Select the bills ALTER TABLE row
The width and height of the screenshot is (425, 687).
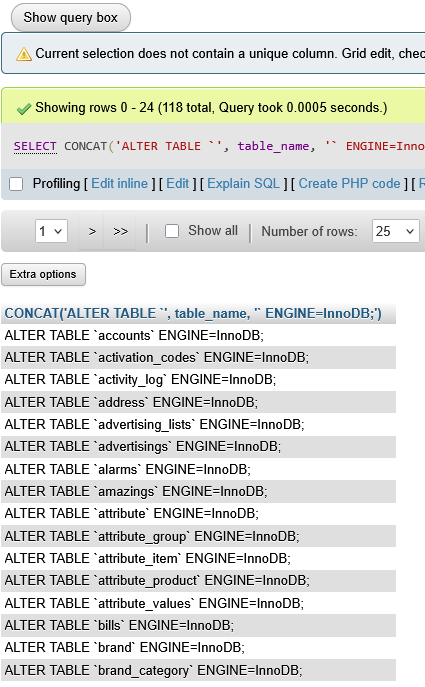tap(198, 626)
